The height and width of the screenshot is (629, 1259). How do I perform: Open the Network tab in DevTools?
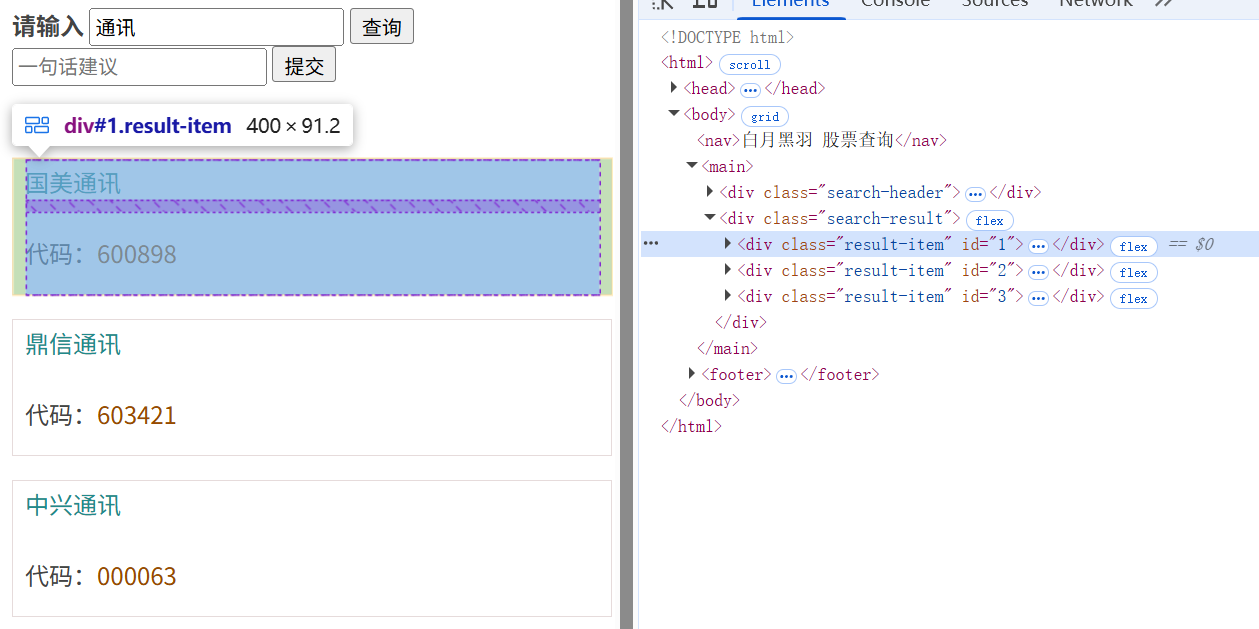pyautogui.click(x=1095, y=4)
